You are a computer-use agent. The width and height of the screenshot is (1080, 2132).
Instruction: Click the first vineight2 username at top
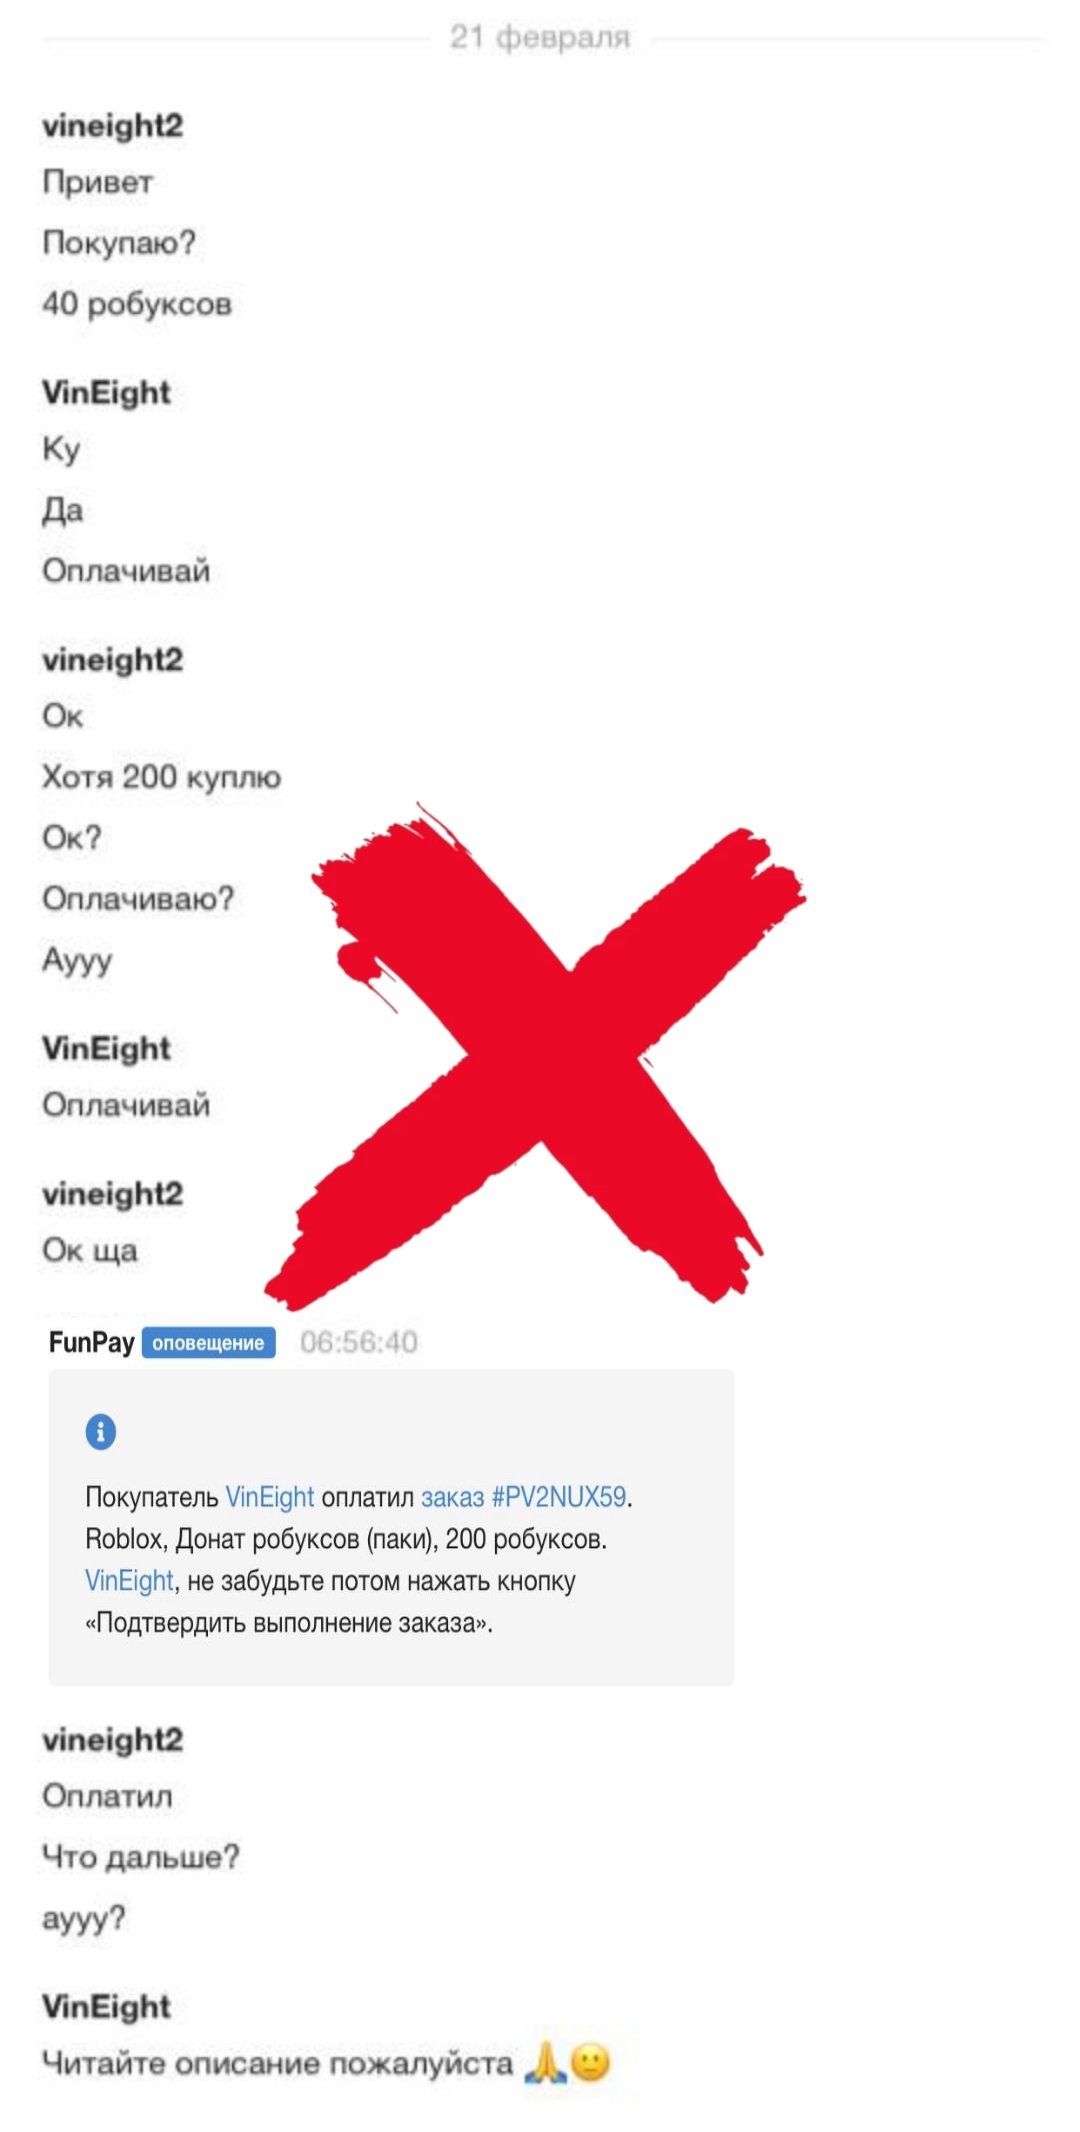[113, 126]
